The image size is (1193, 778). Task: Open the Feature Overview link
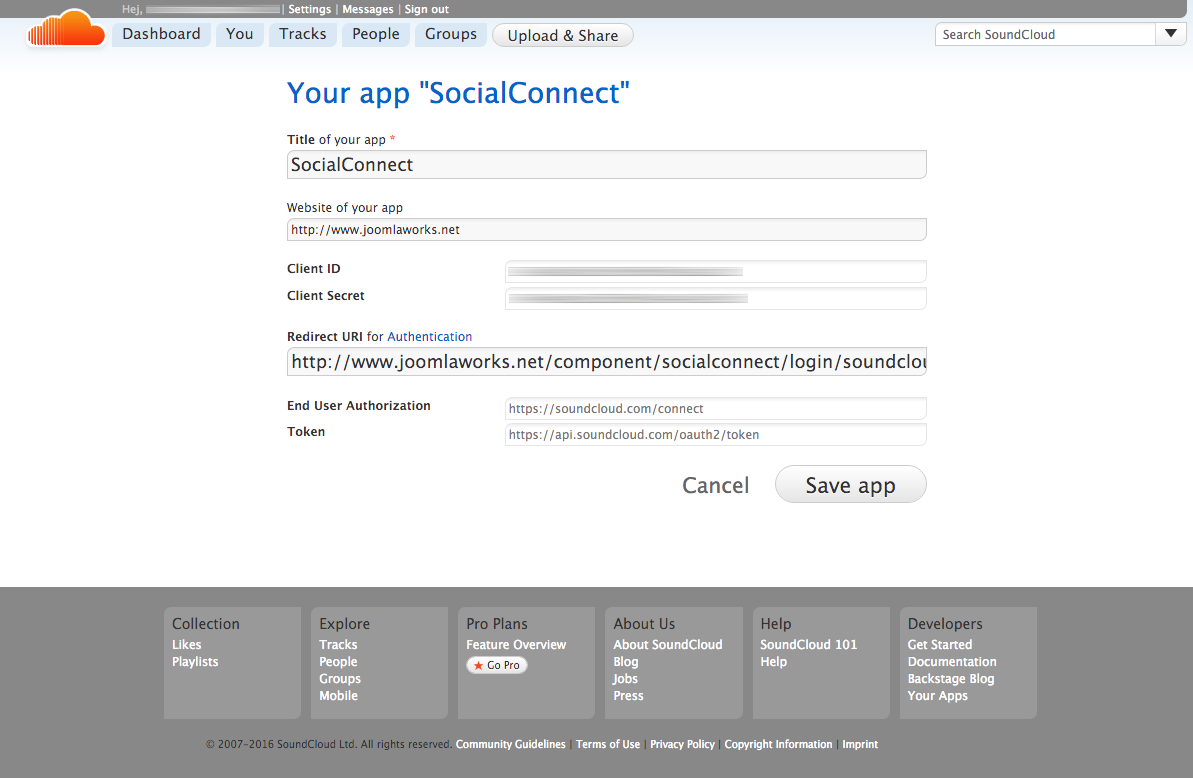coord(516,644)
